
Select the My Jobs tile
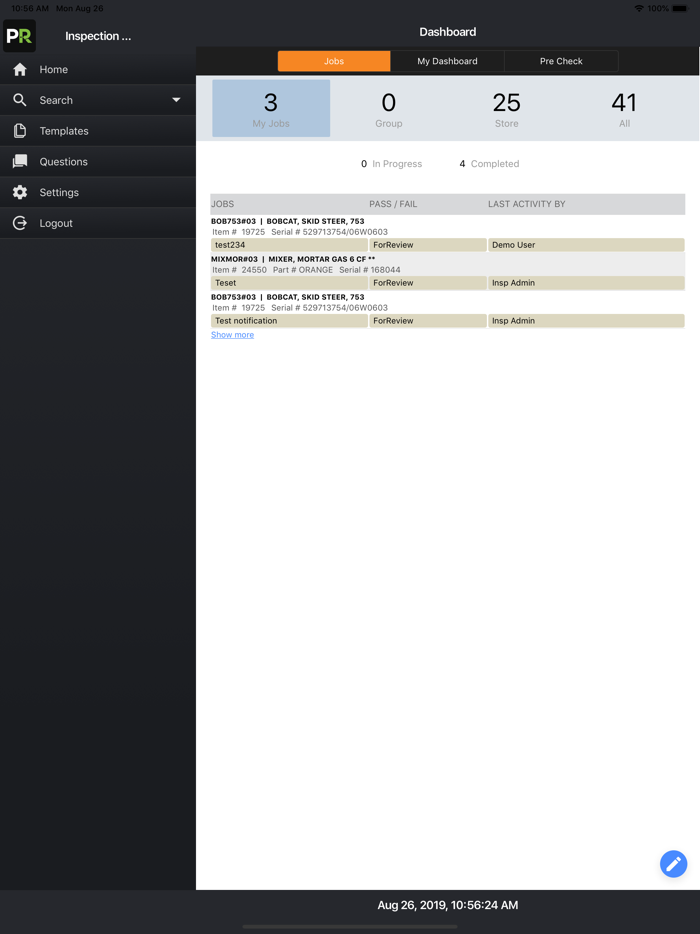pyautogui.click(x=271, y=108)
